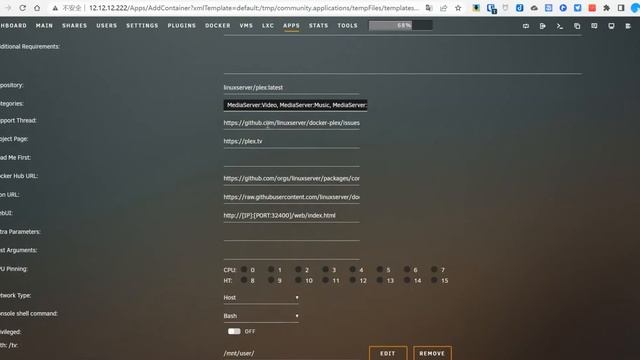
Task: Click the extension icon showing badge number 1
Action: pos(491,8)
